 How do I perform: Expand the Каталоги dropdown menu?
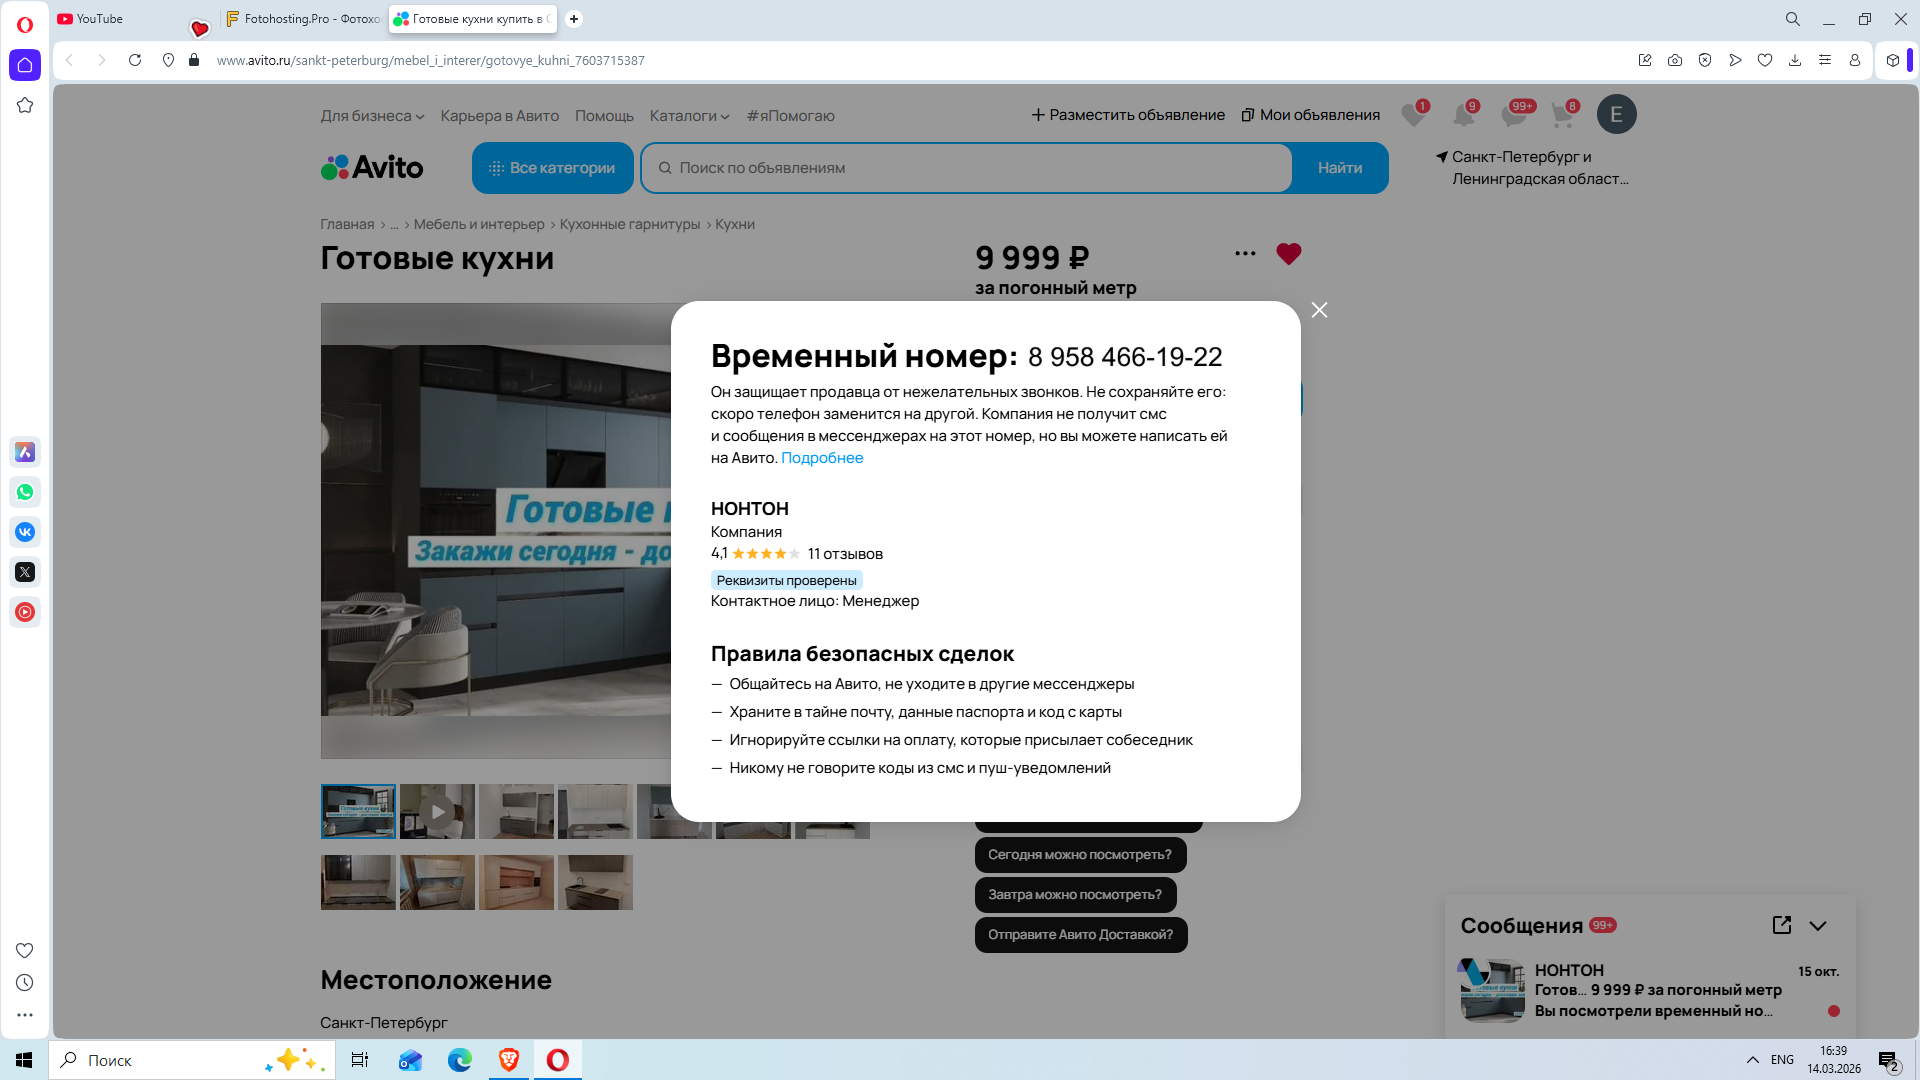(689, 116)
